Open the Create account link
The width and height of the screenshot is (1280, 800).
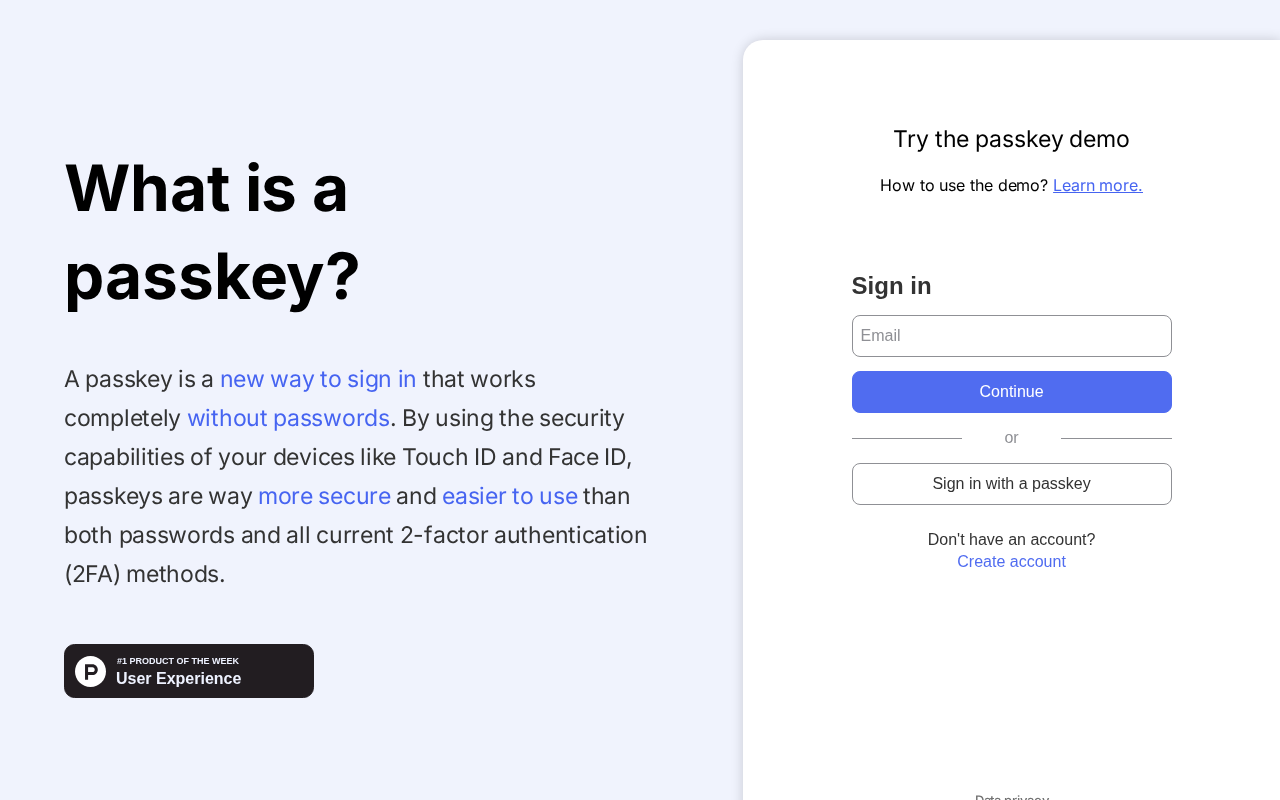[1011, 562]
